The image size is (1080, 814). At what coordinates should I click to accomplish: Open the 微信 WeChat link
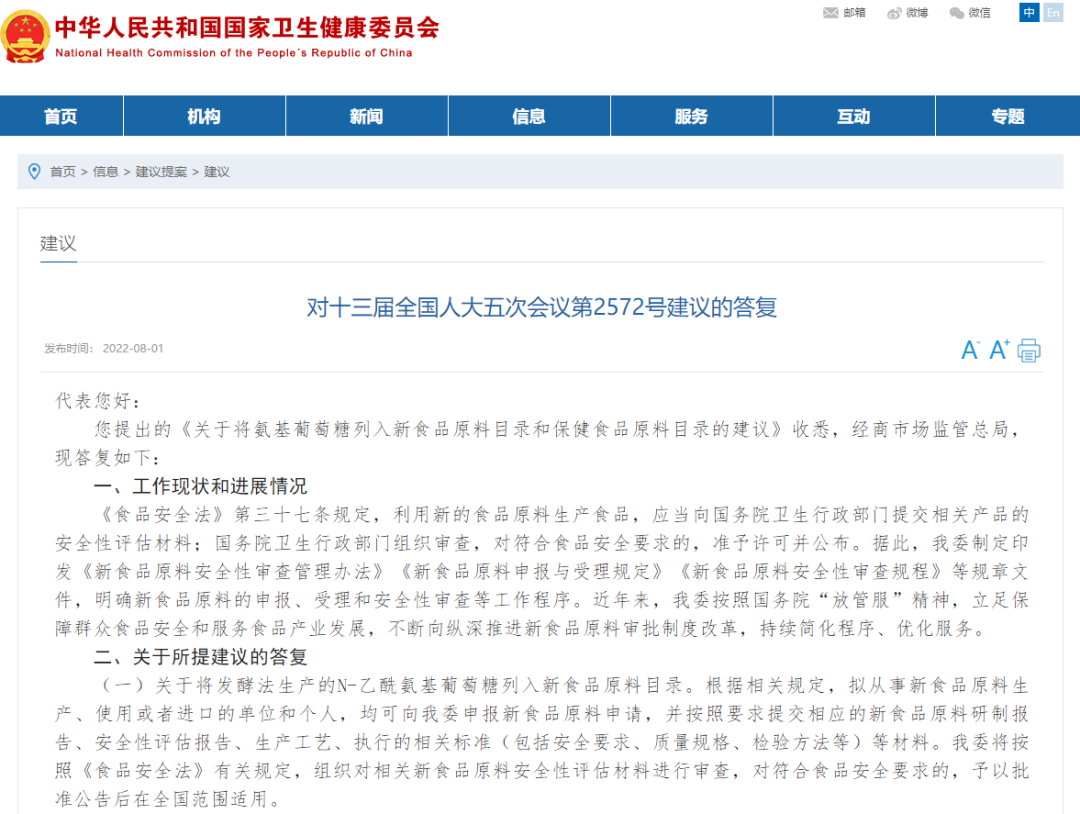click(970, 12)
